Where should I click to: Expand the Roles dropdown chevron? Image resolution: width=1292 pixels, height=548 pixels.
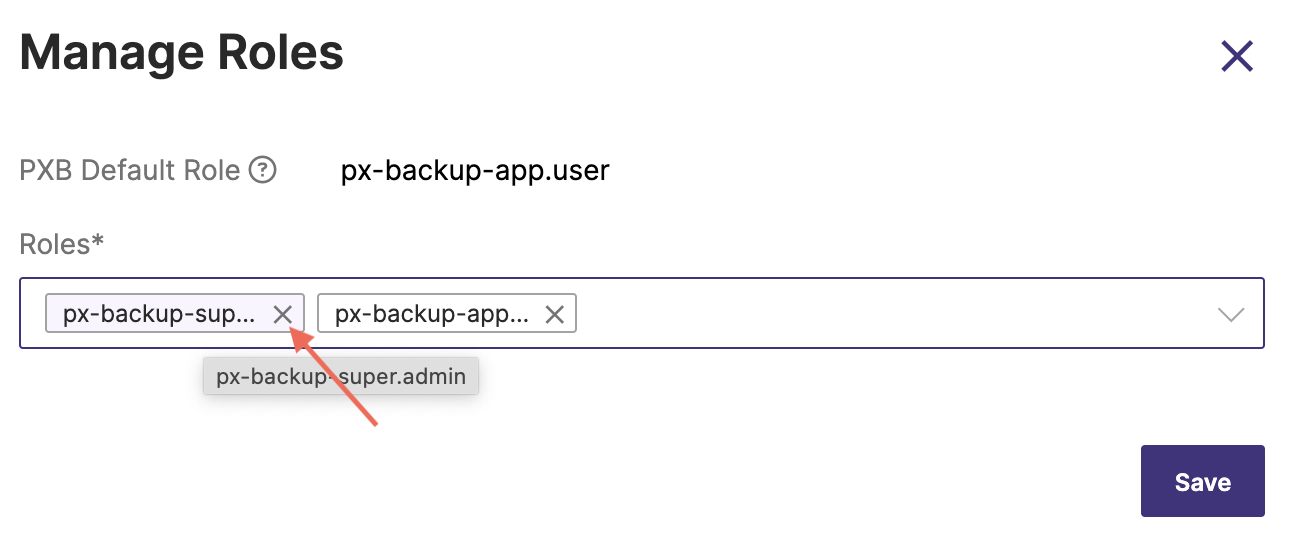(1231, 315)
